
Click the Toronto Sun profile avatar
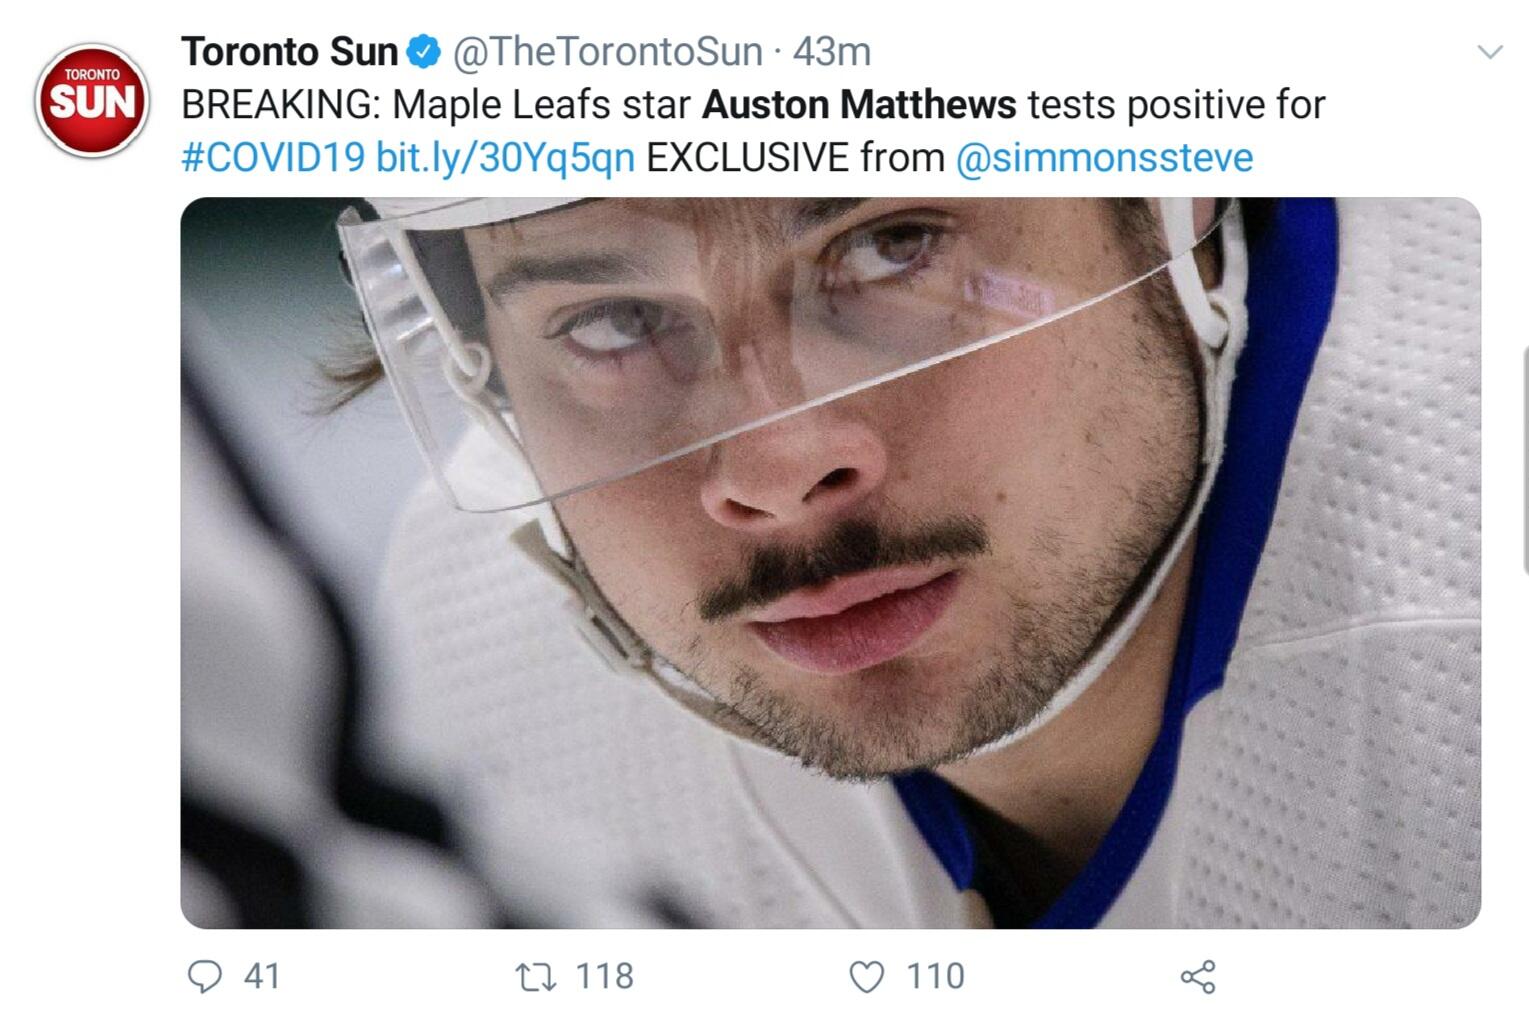[92, 100]
